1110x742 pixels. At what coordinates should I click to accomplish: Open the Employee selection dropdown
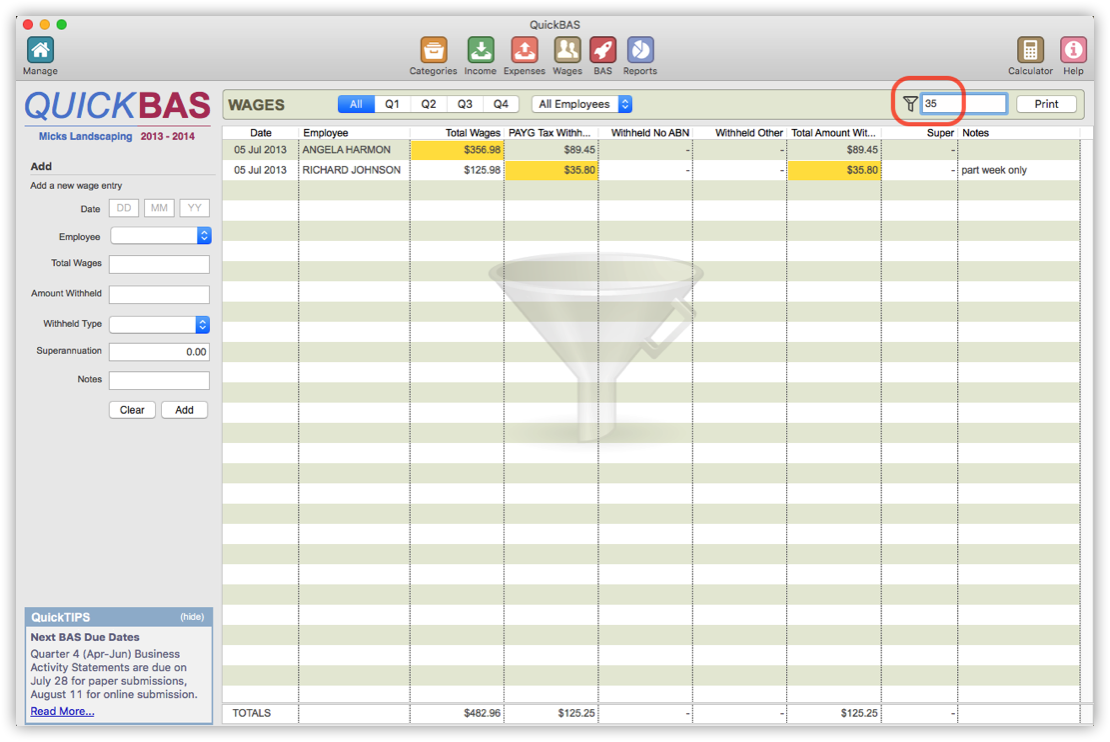[160, 235]
